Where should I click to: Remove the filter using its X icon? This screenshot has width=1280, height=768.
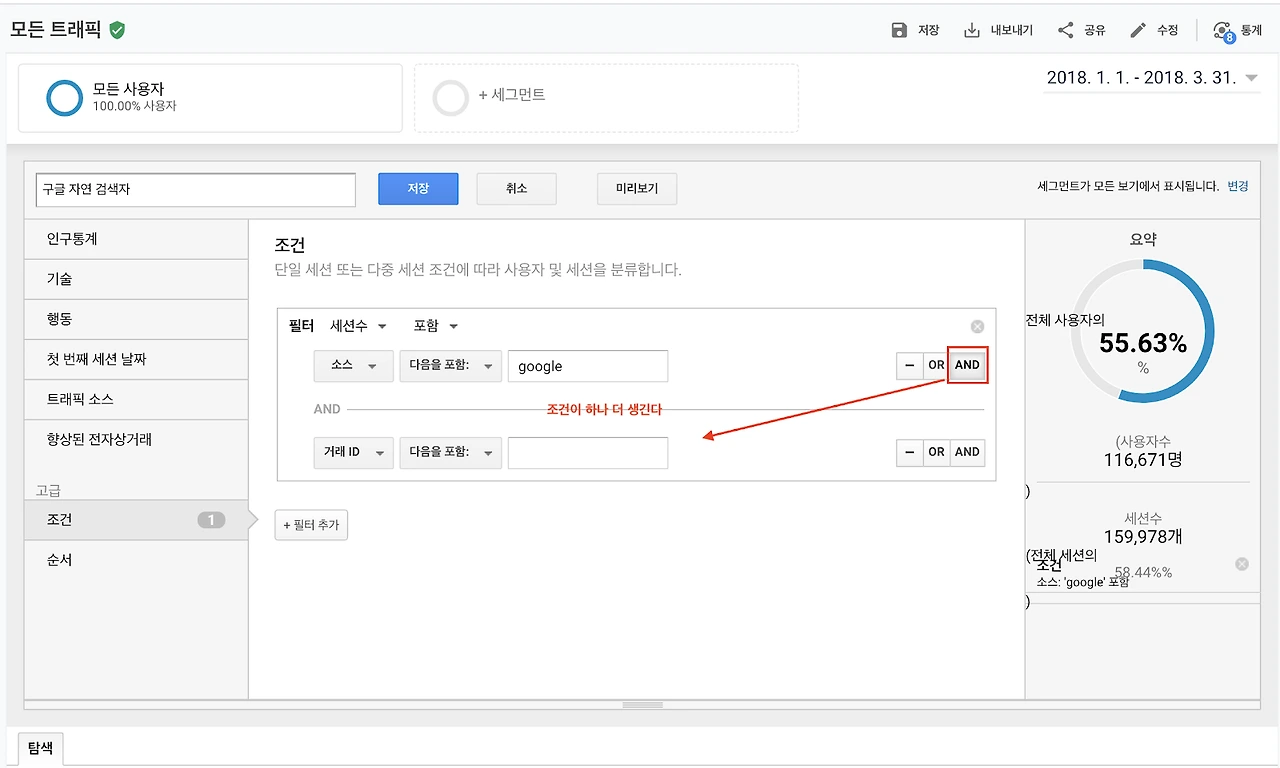coord(977,326)
